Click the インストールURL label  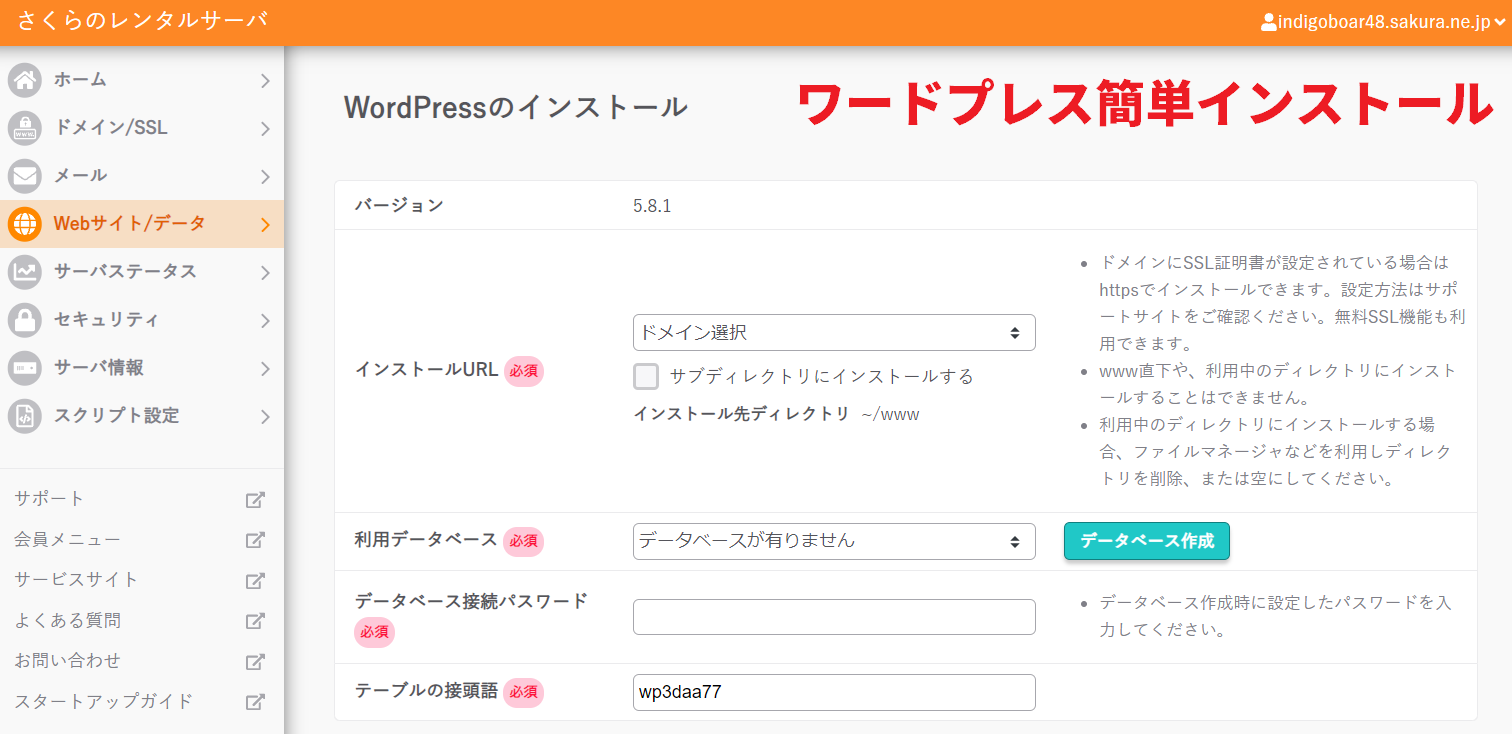click(426, 369)
